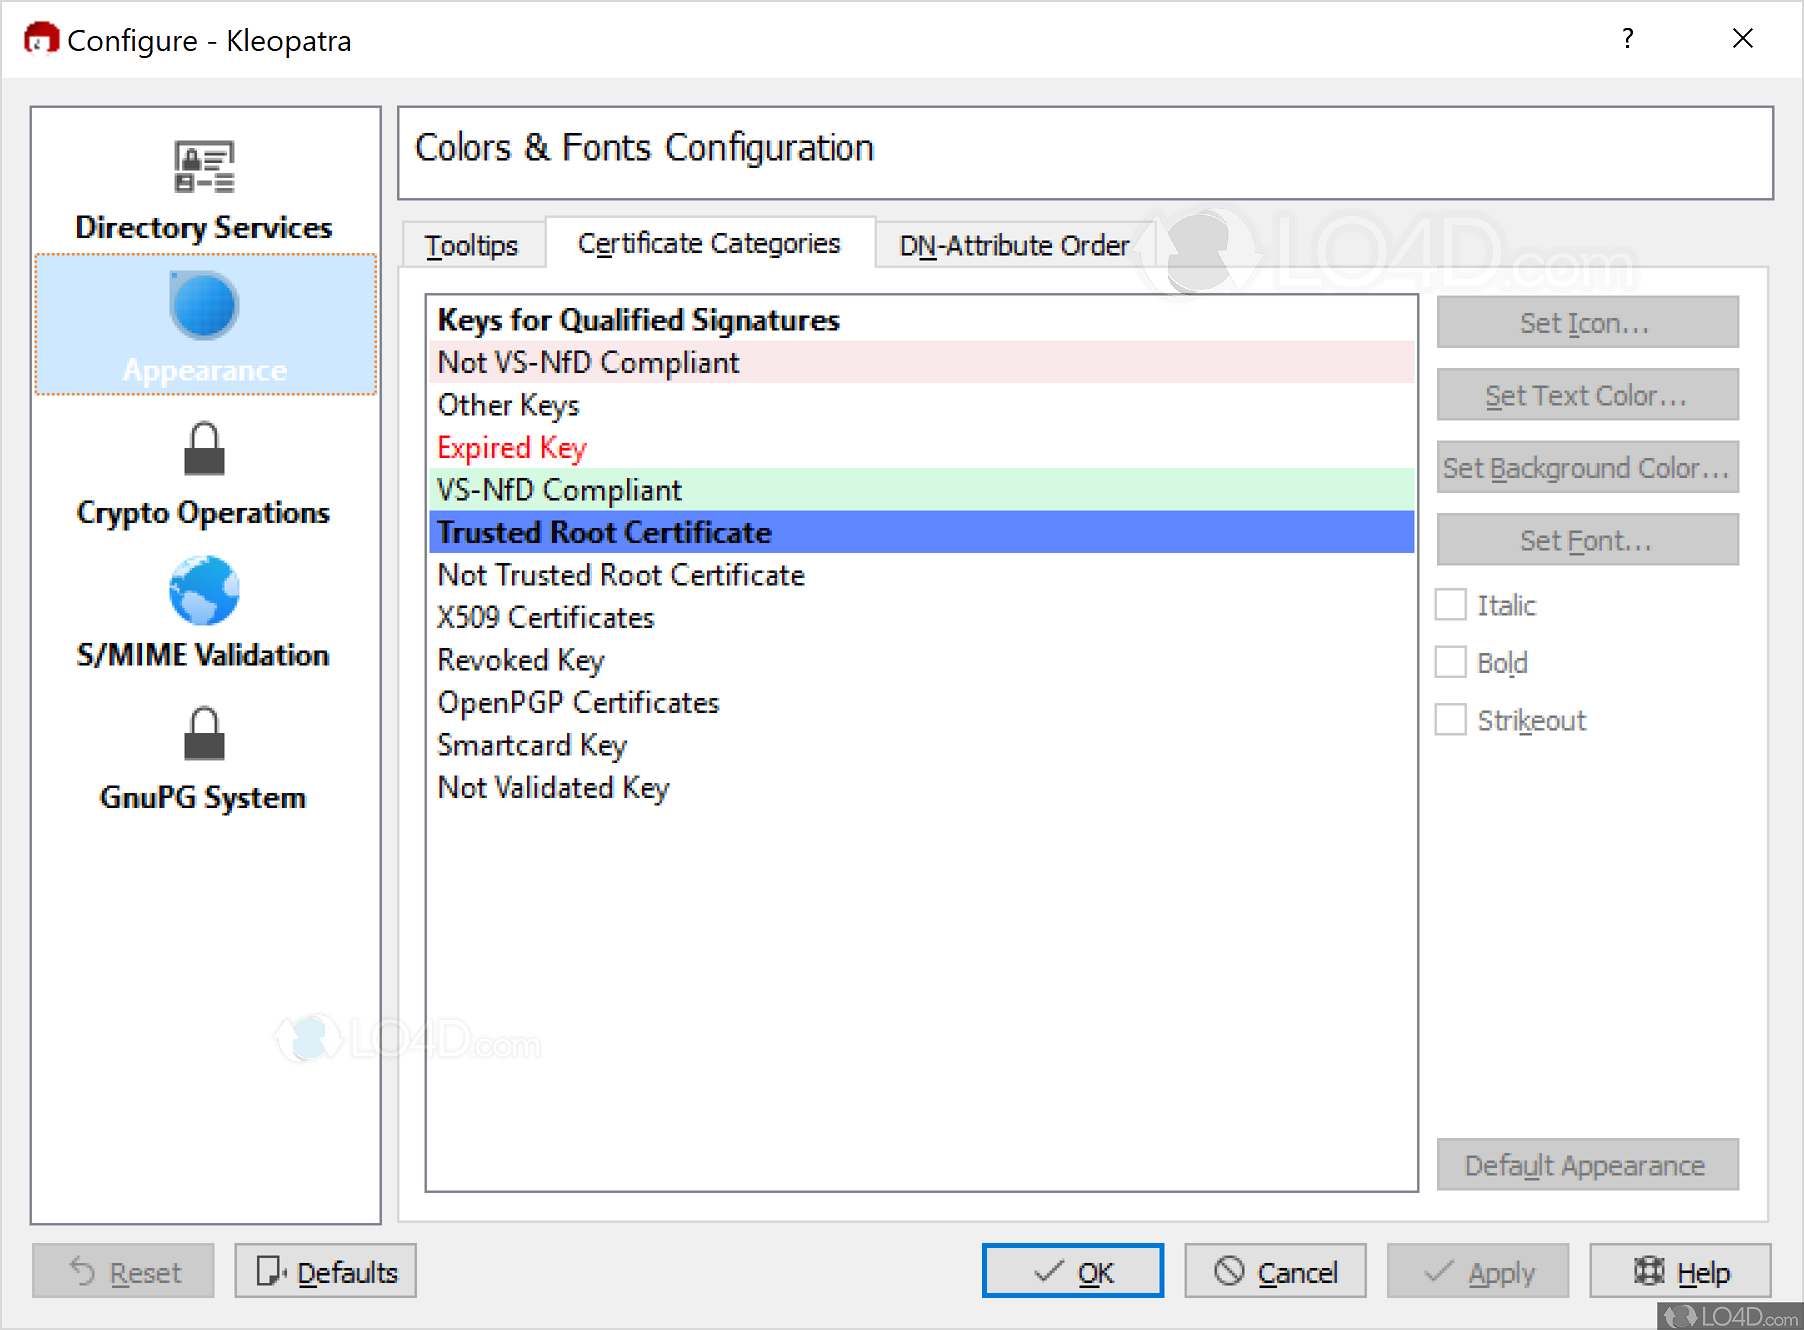The image size is (1804, 1330).
Task: Click the question mark help icon in title bar
Action: (x=1628, y=39)
